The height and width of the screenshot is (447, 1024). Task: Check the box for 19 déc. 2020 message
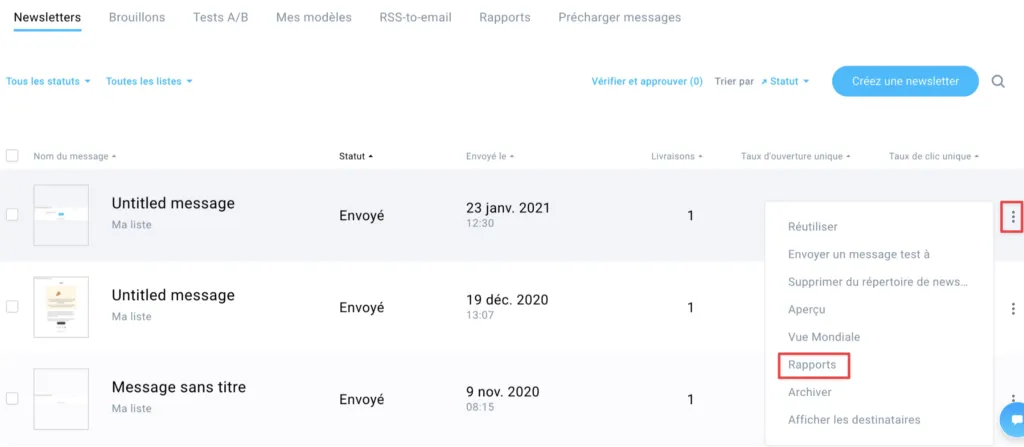click(x=12, y=306)
